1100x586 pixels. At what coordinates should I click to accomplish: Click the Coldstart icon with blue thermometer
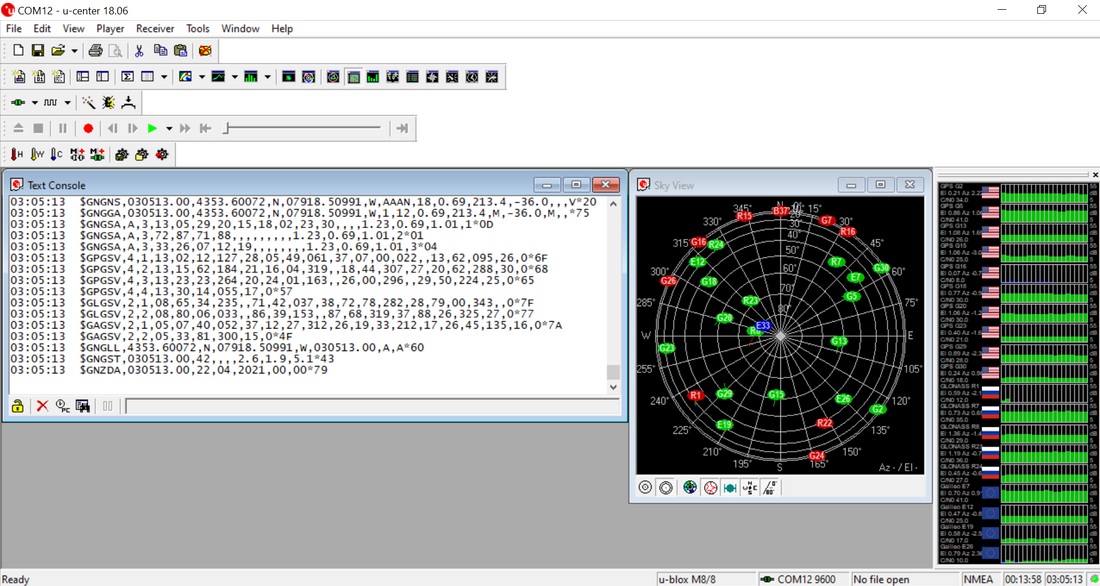pyautogui.click(x=56, y=154)
